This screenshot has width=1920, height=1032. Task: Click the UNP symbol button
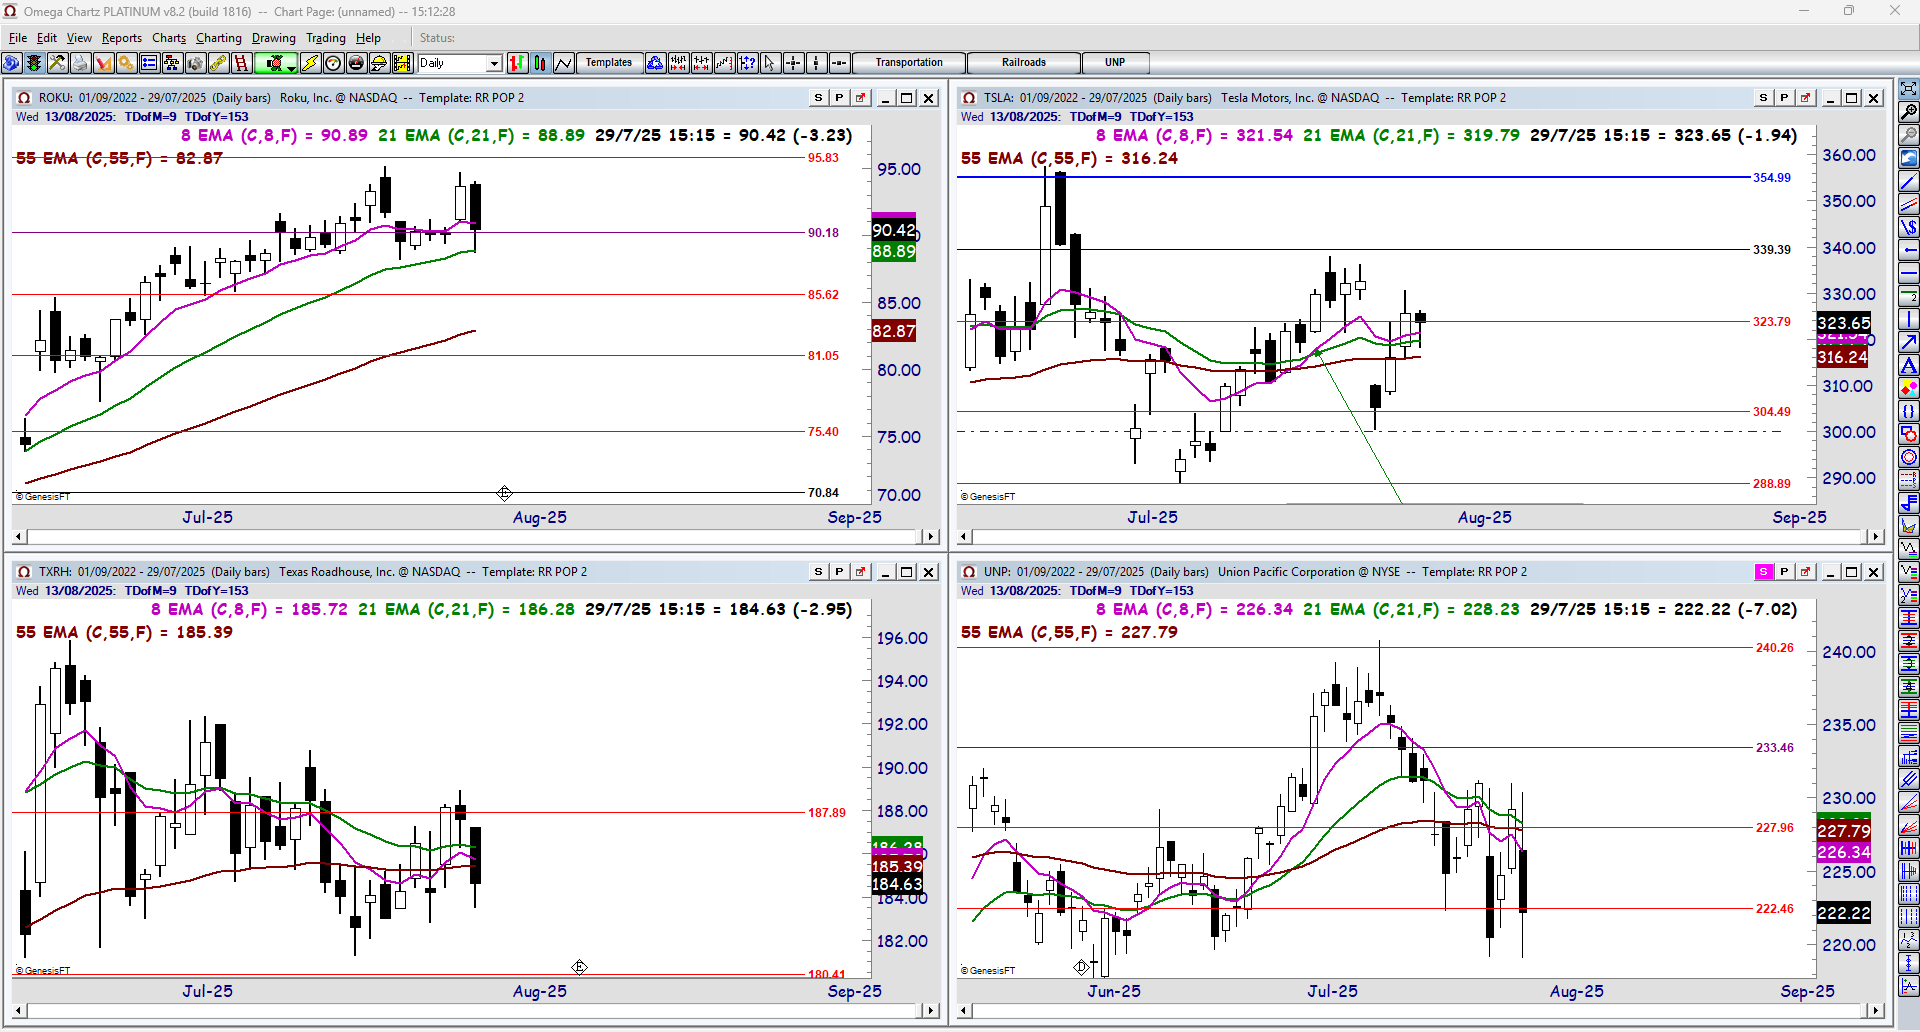coord(1115,63)
